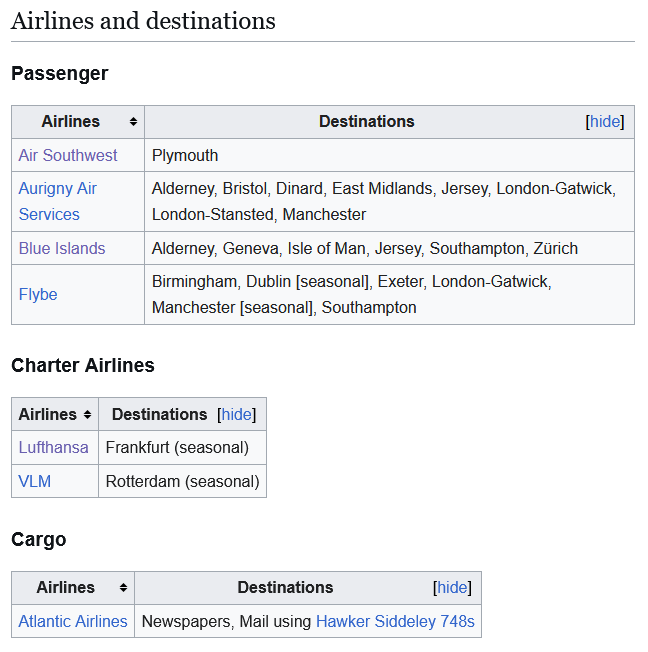Sort Passenger table by Airlines column
Viewport: 648px width, 652px height.
tap(133, 122)
